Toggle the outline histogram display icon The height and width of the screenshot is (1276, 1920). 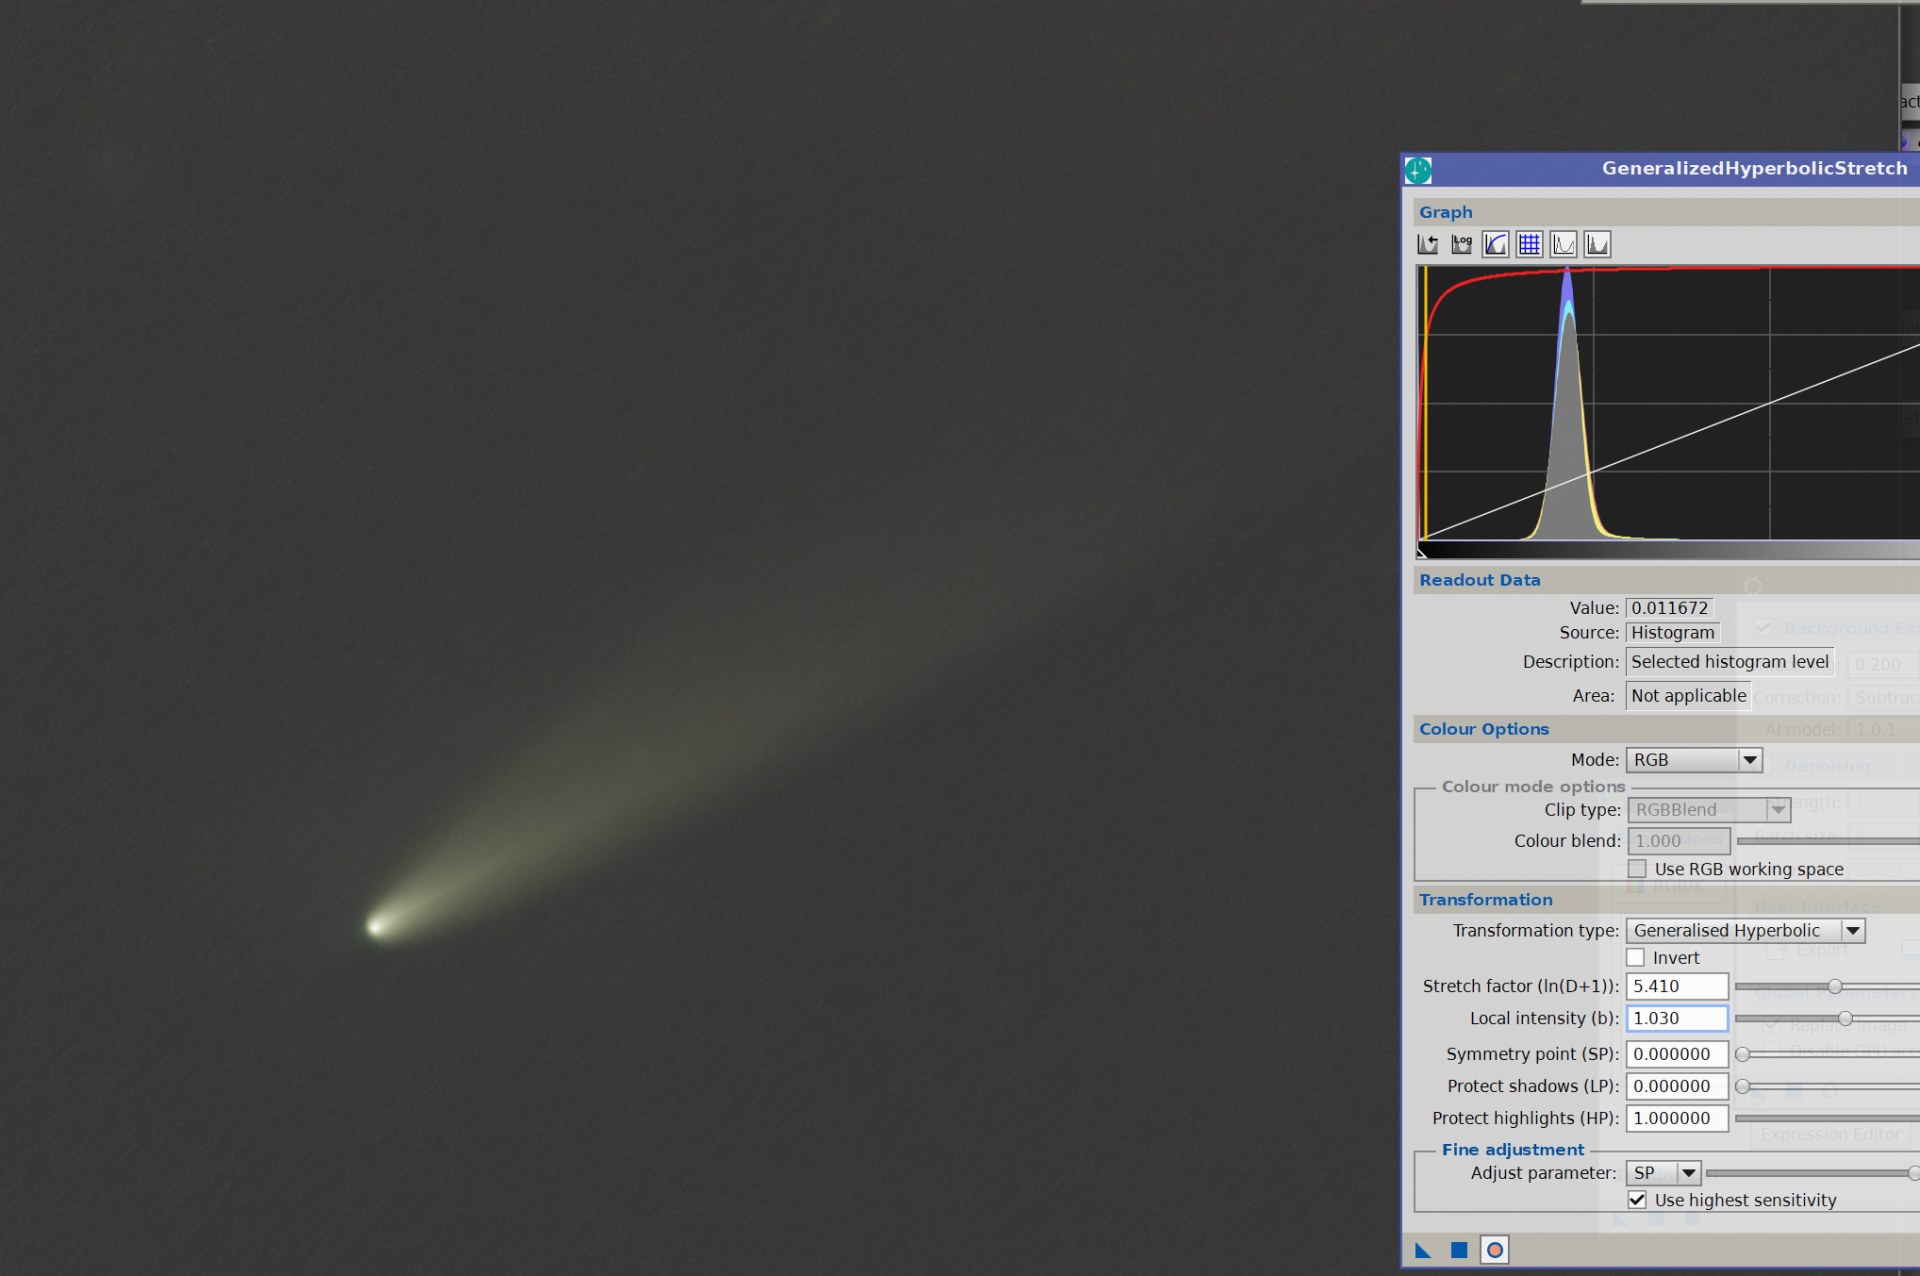click(x=1563, y=244)
